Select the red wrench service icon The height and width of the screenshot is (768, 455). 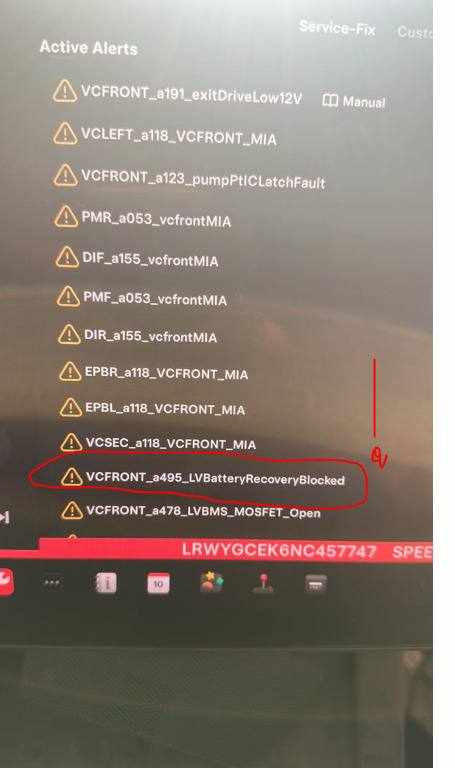[x=6, y=582]
